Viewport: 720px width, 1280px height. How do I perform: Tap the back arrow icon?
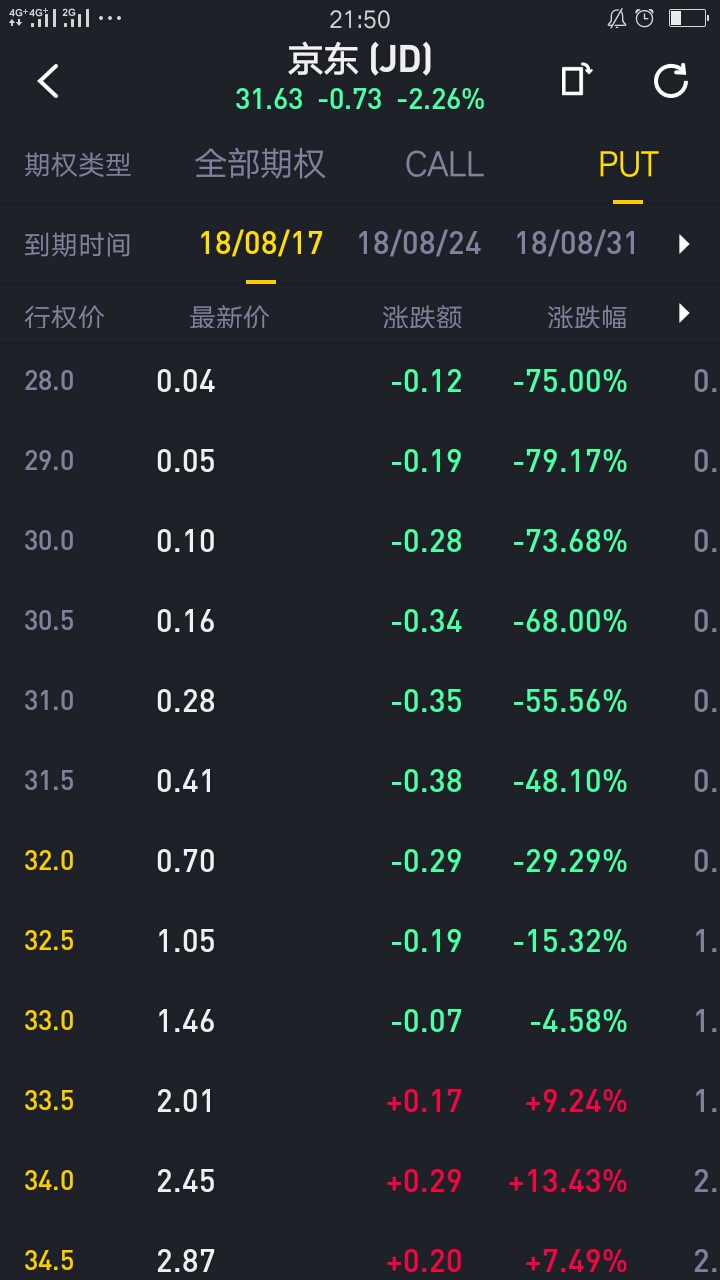pyautogui.click(x=48, y=81)
